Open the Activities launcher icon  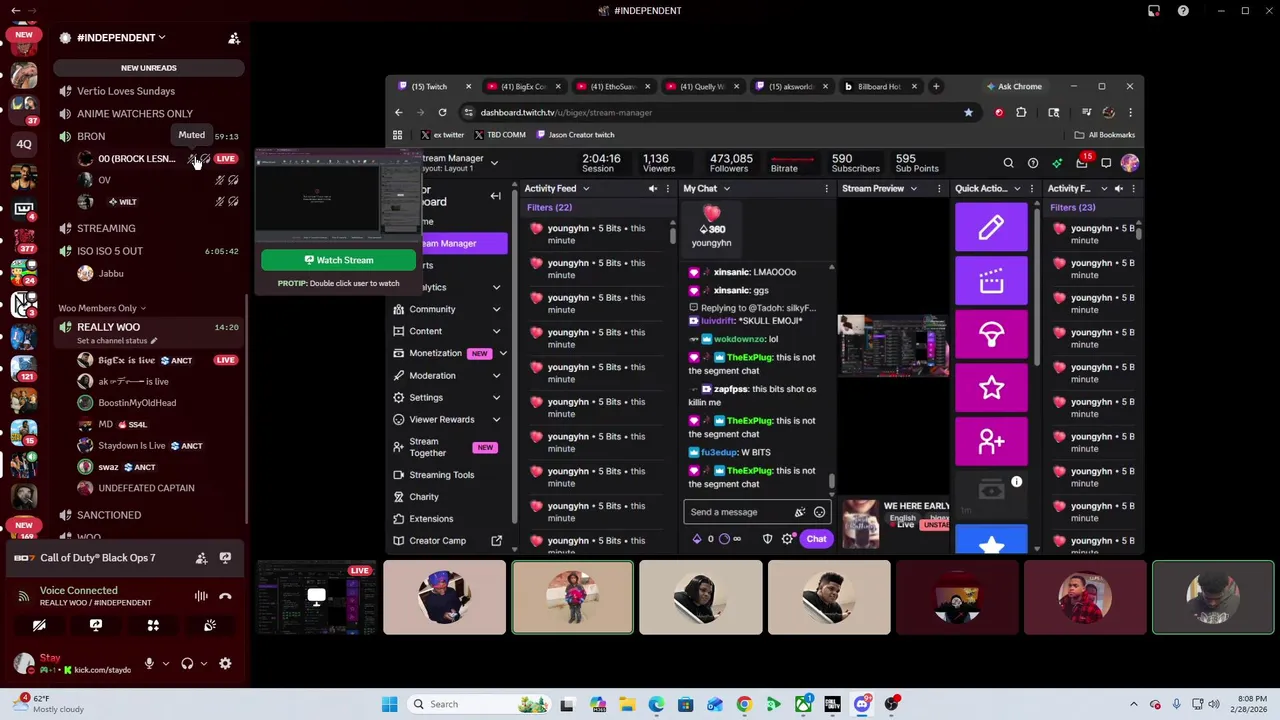pos(153,625)
